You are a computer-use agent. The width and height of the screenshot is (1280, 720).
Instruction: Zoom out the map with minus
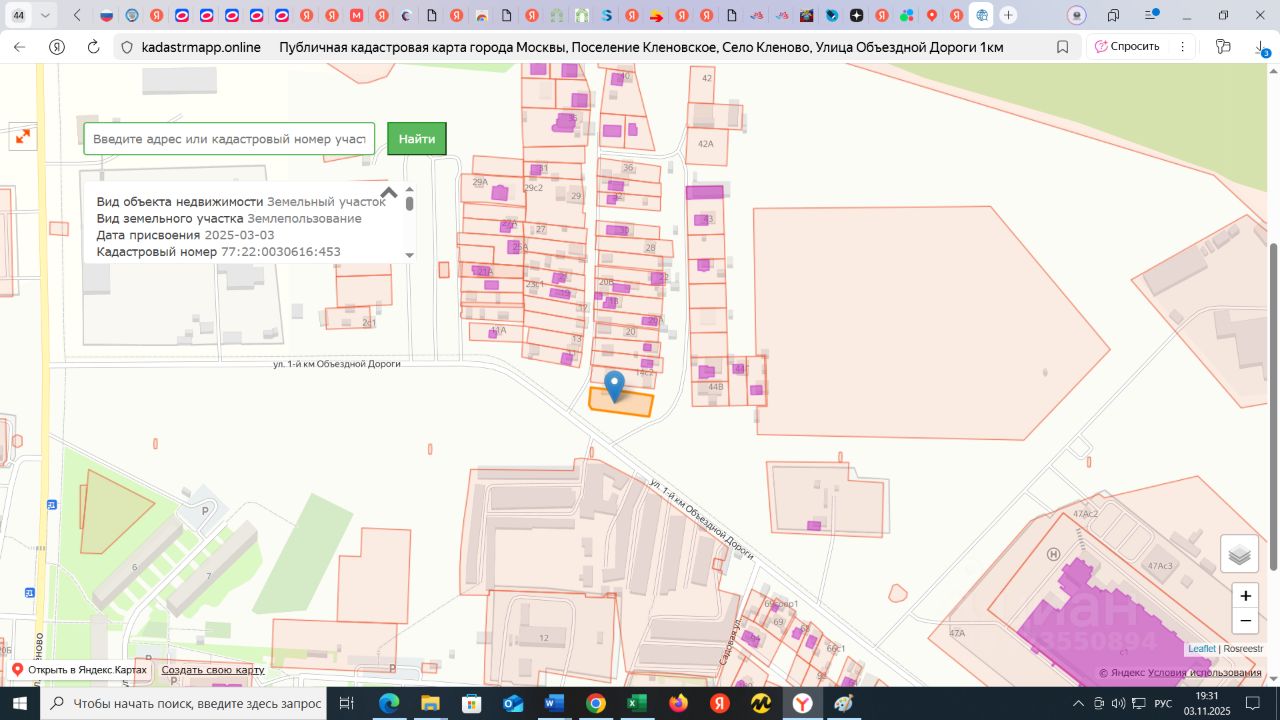coord(1245,621)
